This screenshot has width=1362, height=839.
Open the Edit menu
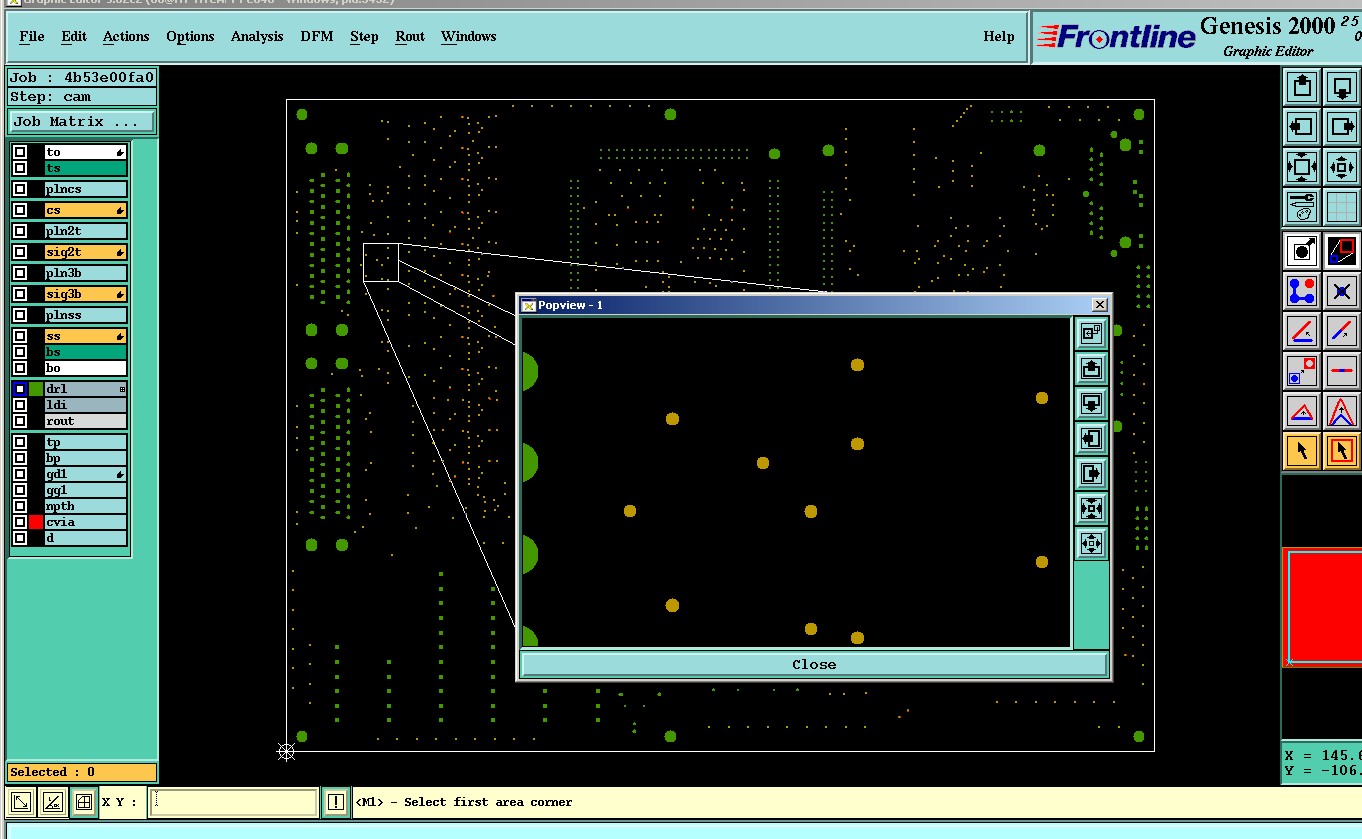coord(74,36)
